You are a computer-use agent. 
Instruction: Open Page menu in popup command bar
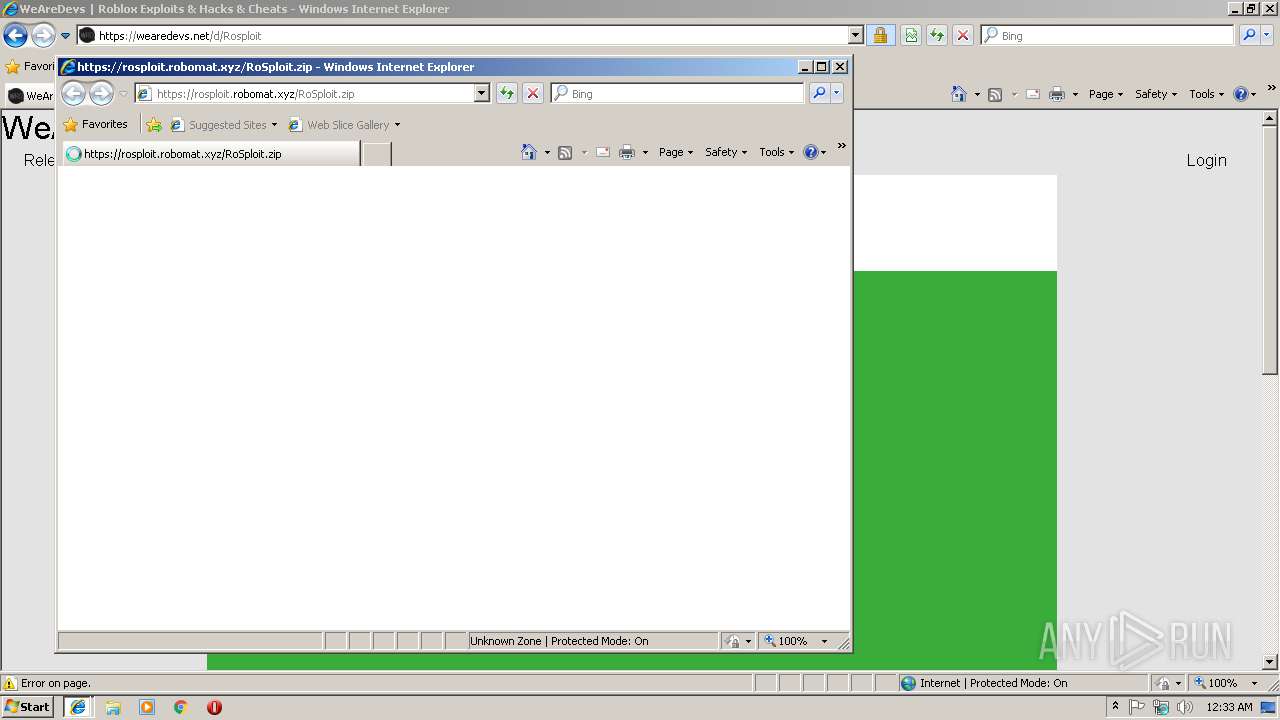click(x=676, y=152)
